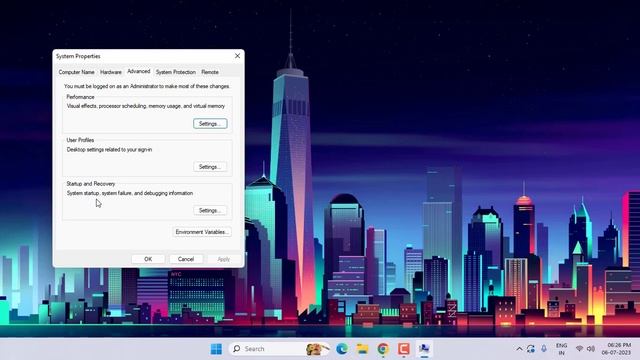Click the 'Performance' group label

80,97
